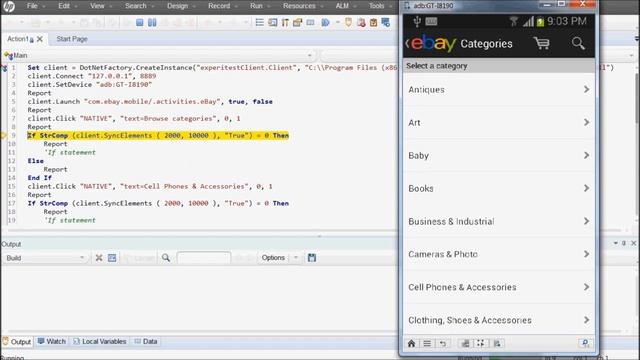Image resolution: width=640 pixels, height=360 pixels.
Task: Click line 15 Cell Phones & Accessories click statement
Action: [150, 186]
